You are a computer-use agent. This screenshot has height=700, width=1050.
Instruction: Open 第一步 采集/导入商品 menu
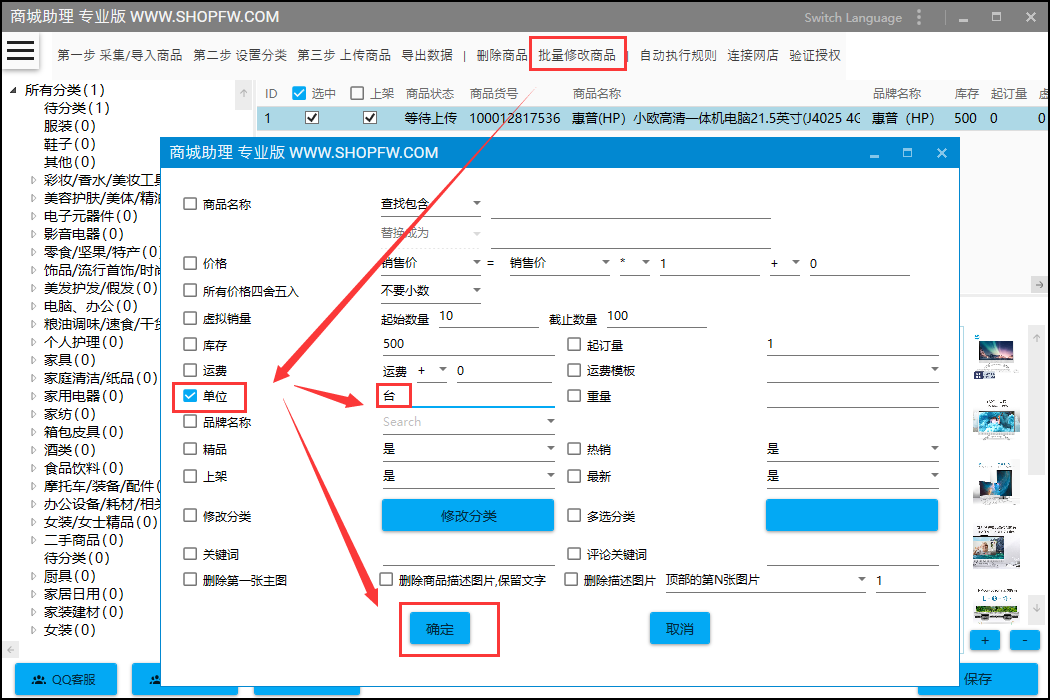[120, 56]
